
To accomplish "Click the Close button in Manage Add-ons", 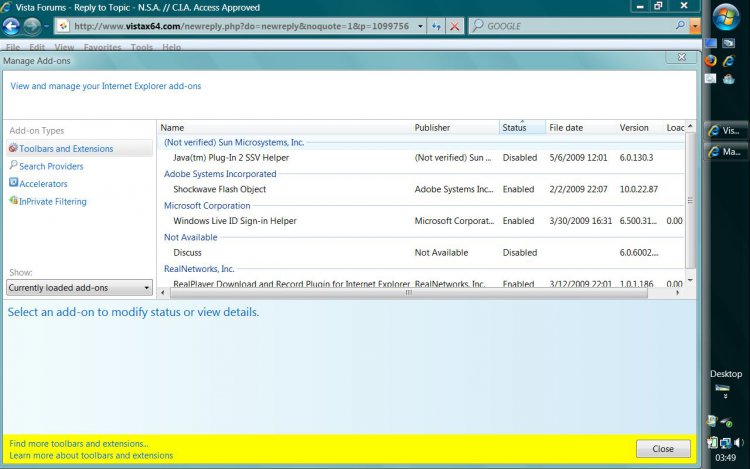I will coord(663,448).
